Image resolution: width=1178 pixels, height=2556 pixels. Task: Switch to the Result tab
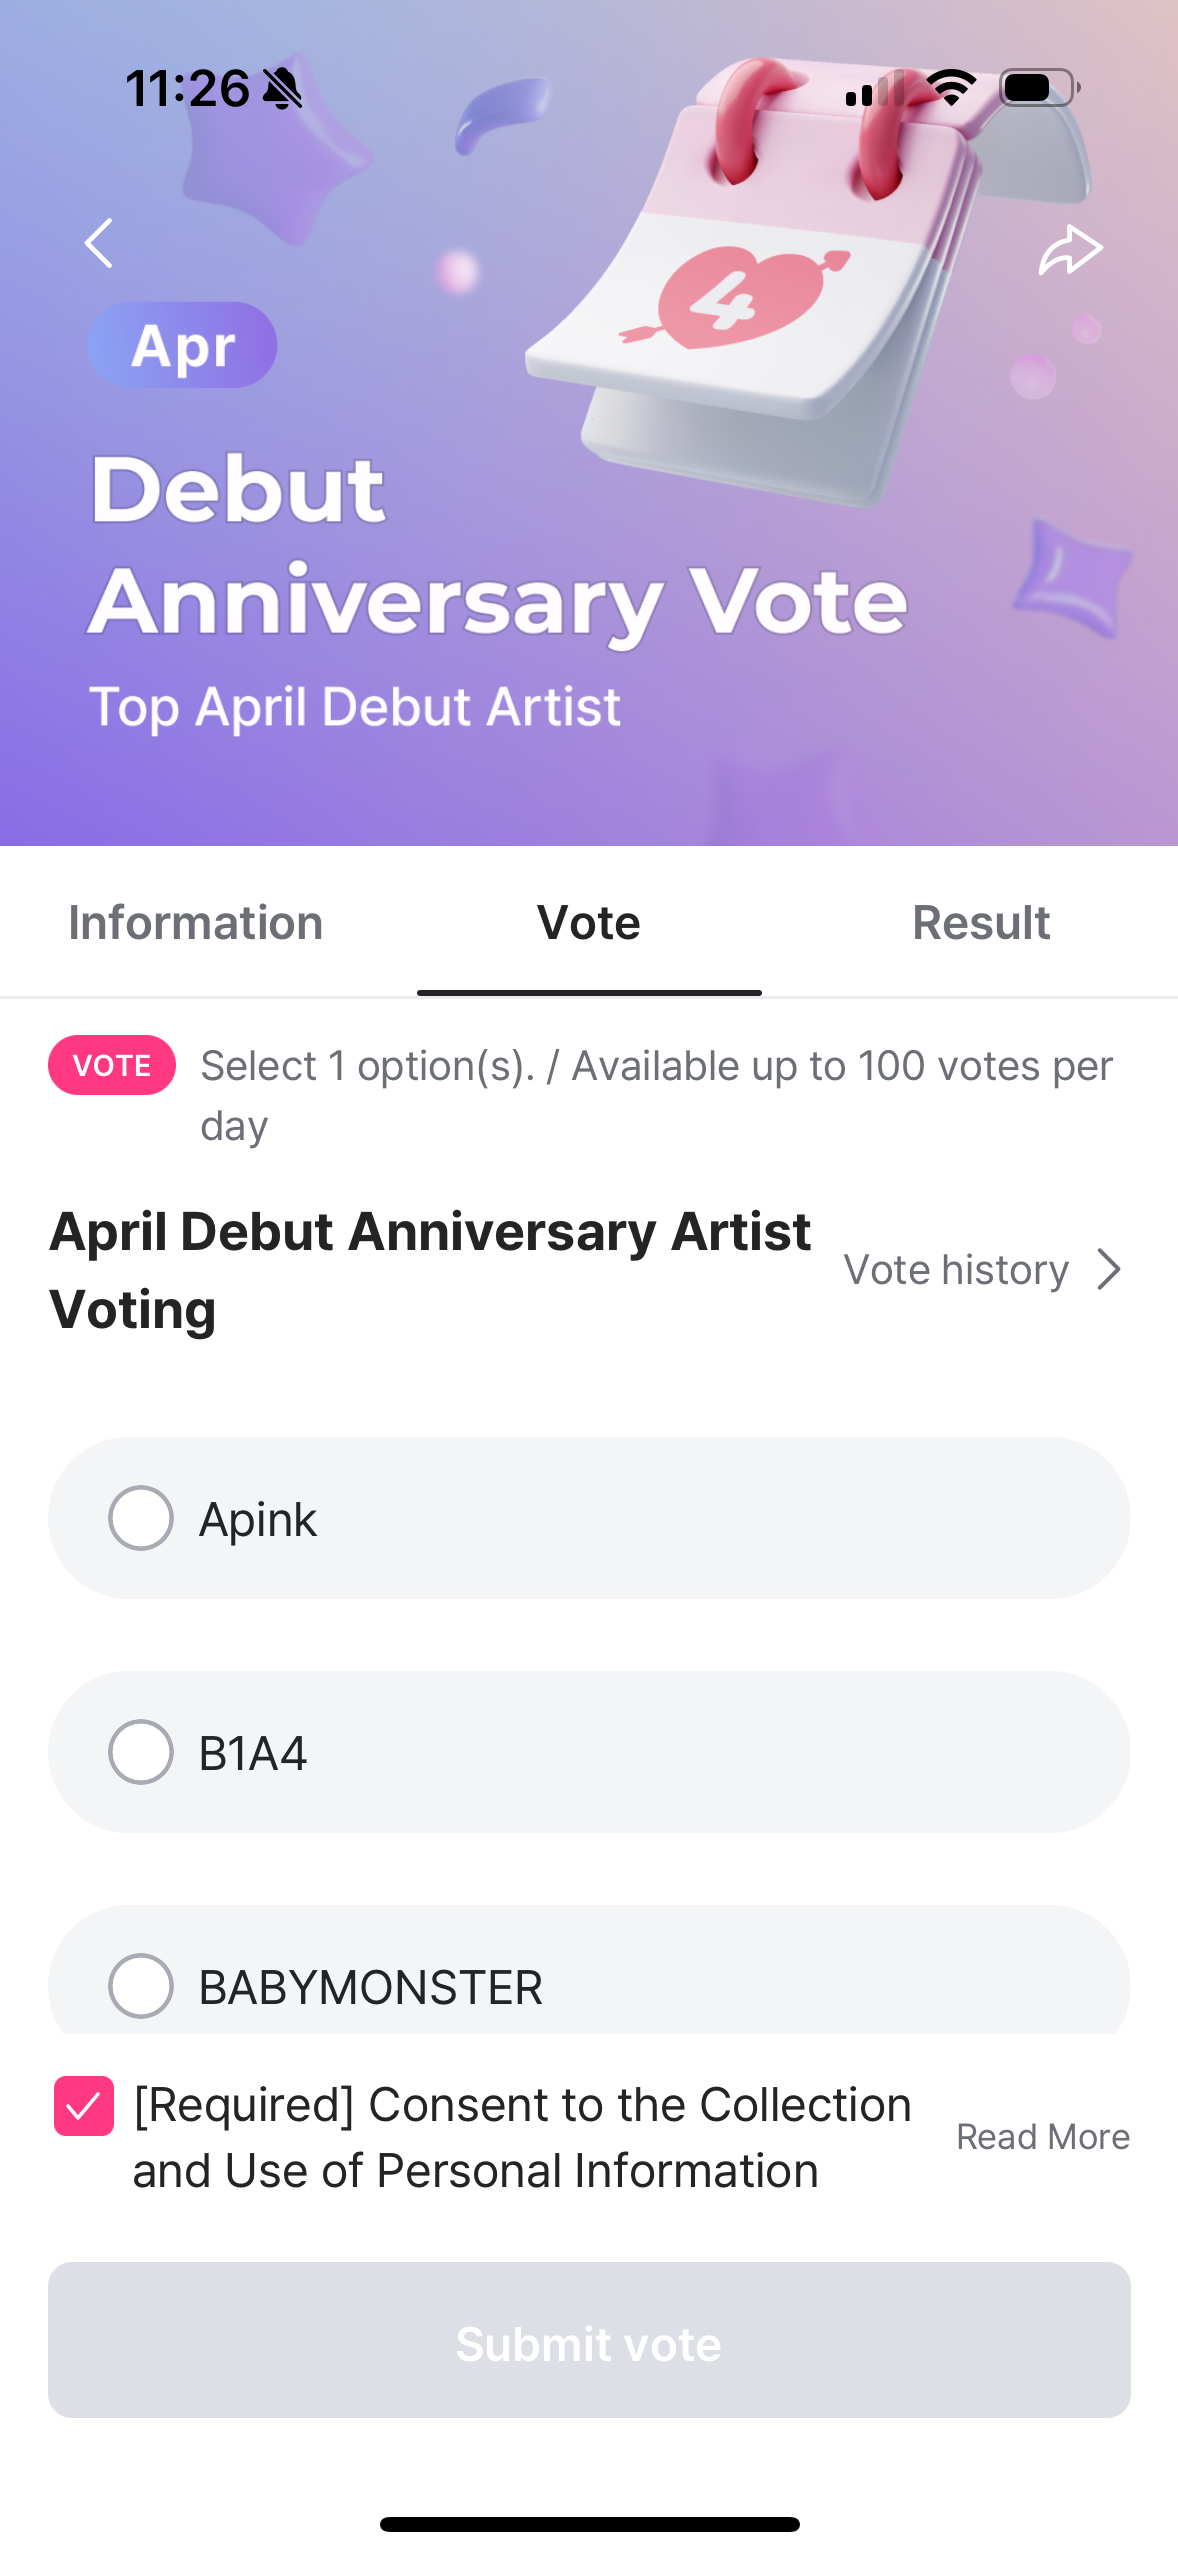(981, 922)
